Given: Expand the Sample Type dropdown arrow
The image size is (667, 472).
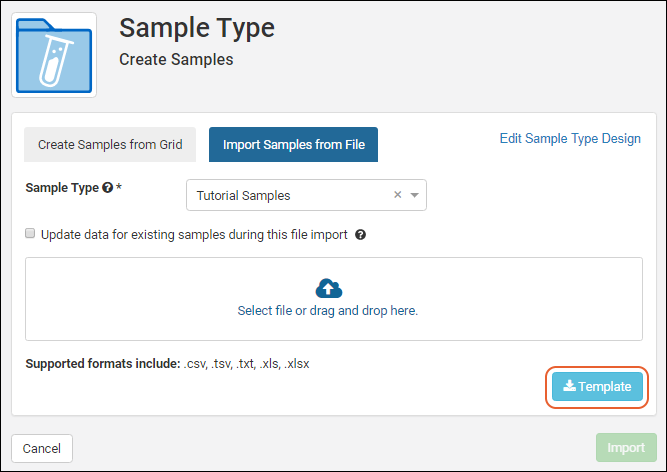Looking at the screenshot, I should (x=414, y=196).
